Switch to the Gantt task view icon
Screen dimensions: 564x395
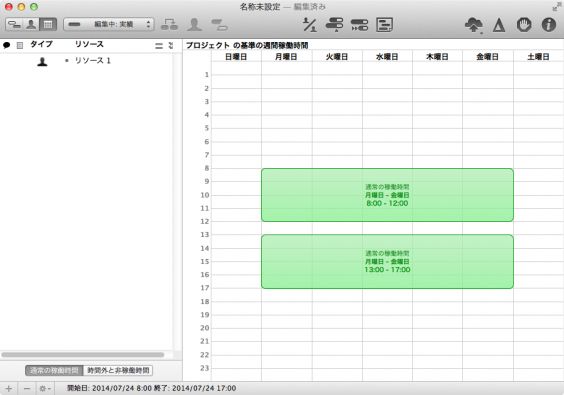[14, 24]
